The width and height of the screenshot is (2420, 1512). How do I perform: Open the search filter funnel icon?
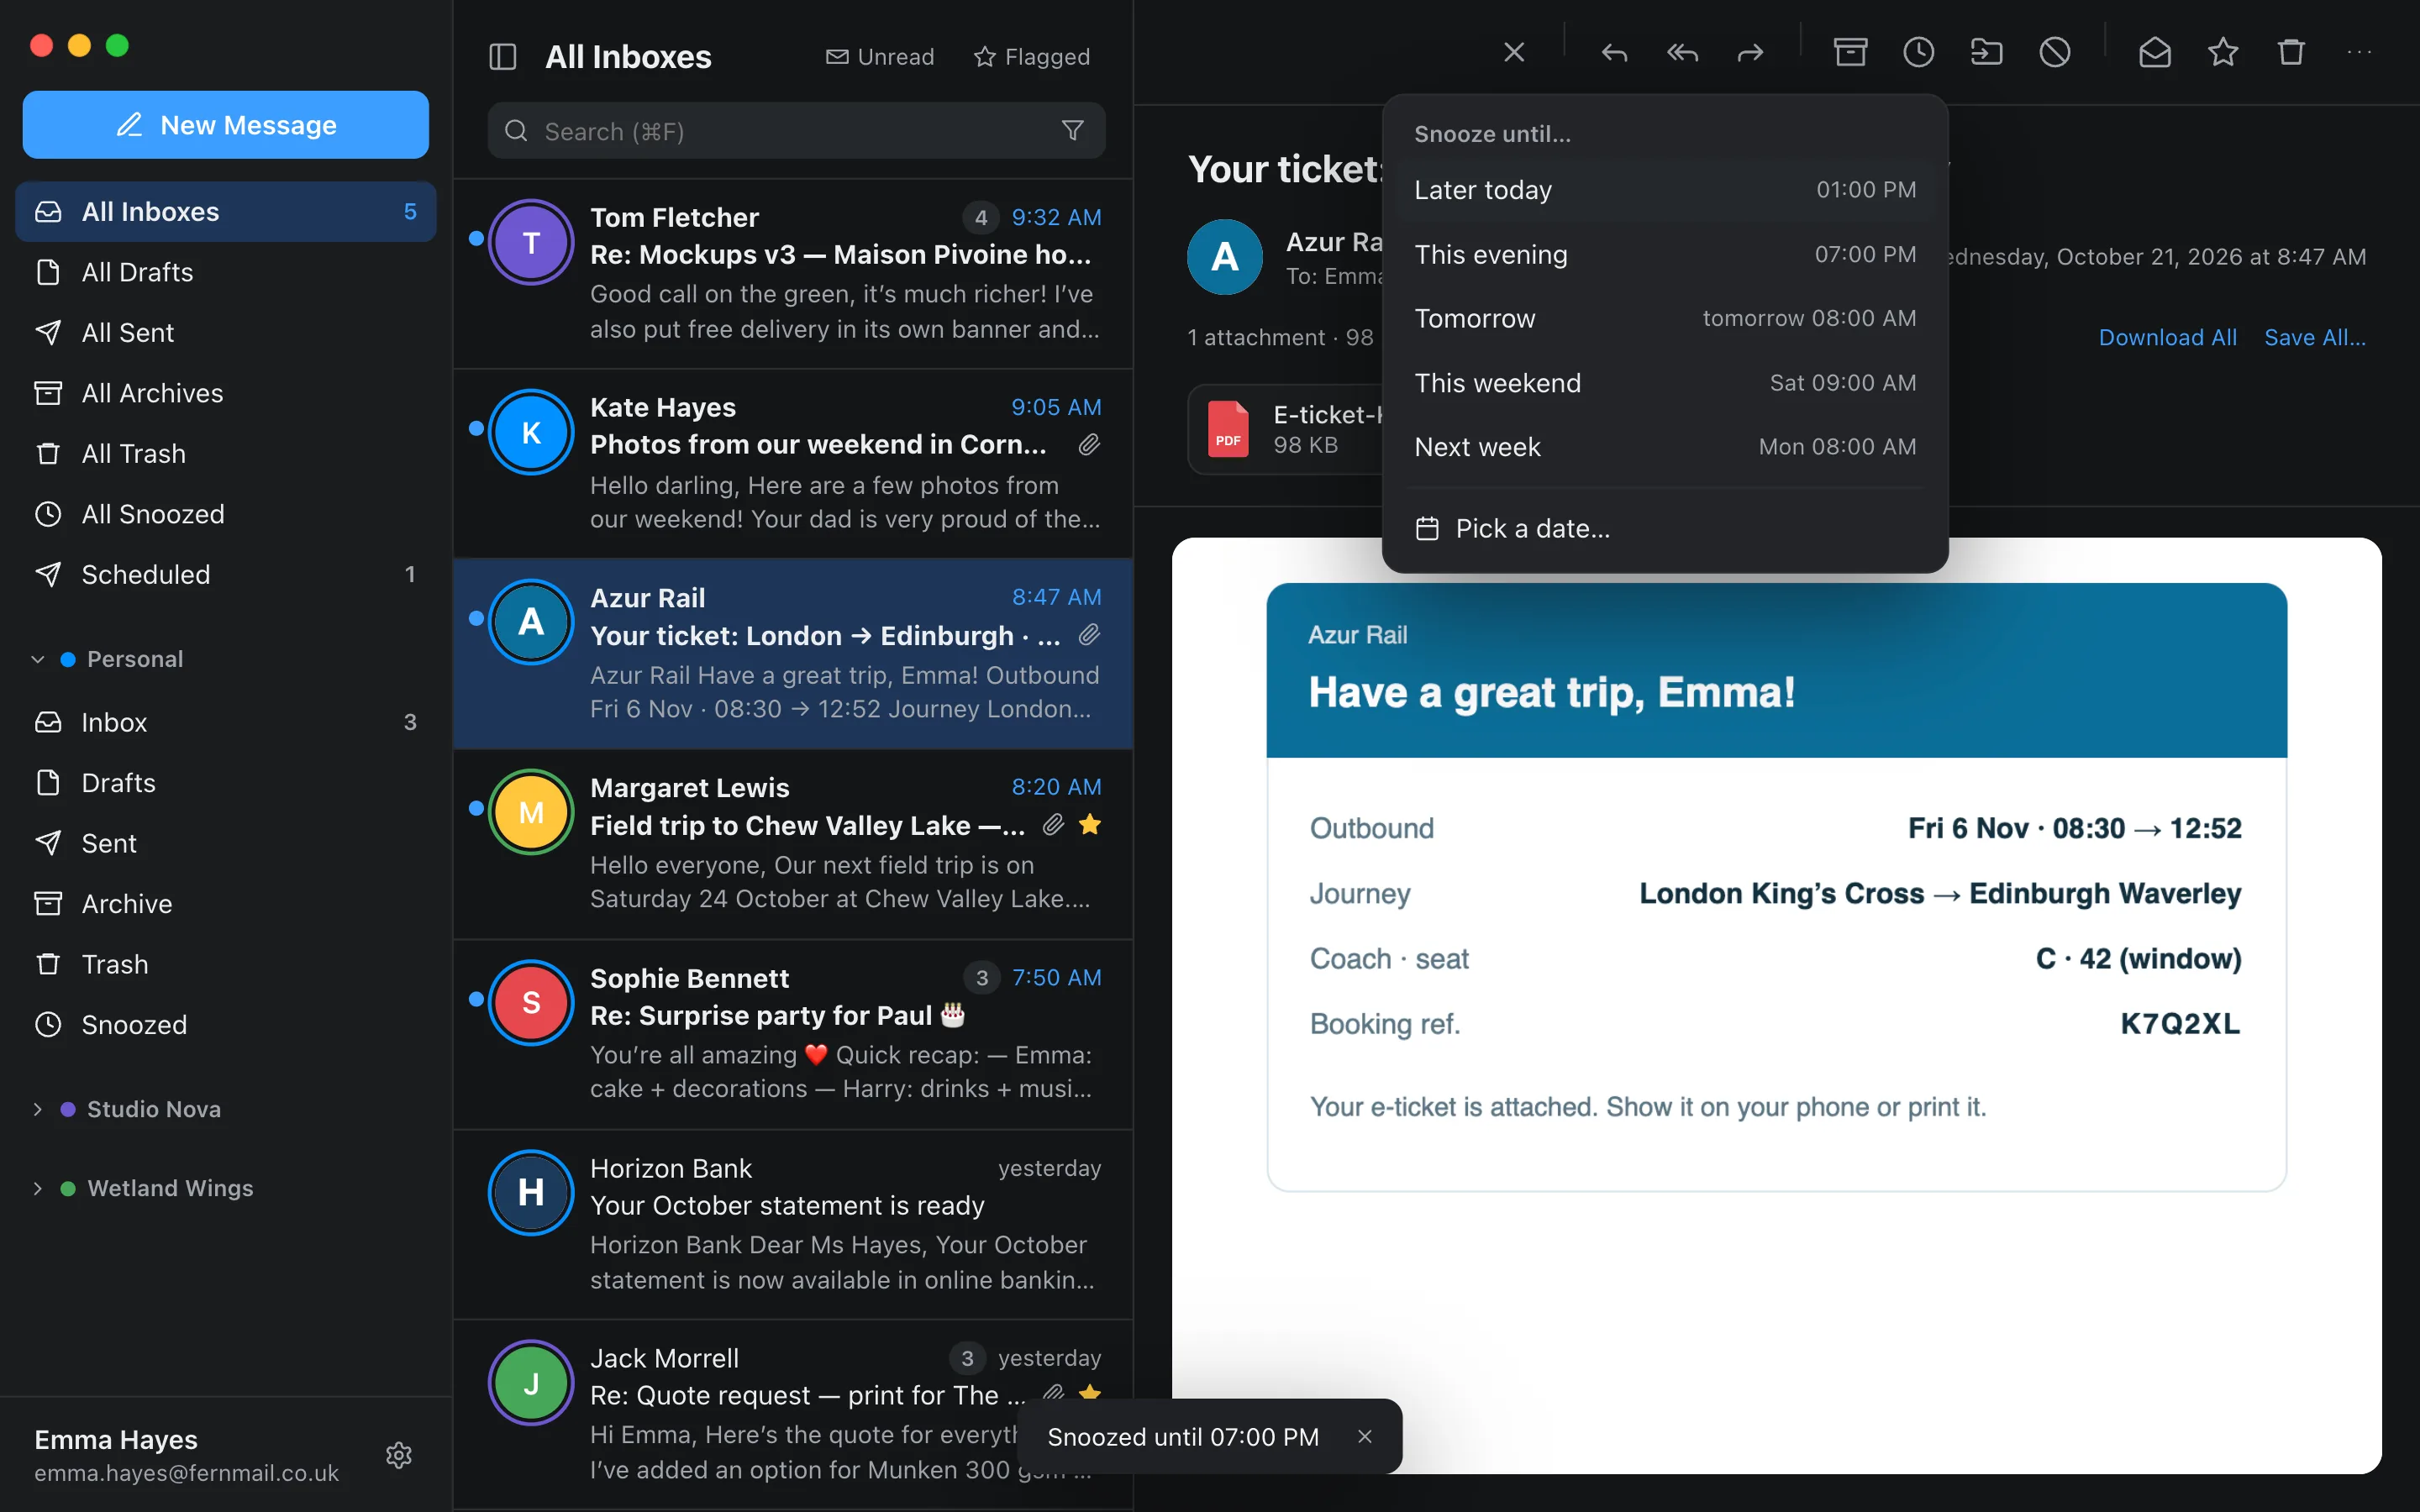(1073, 131)
